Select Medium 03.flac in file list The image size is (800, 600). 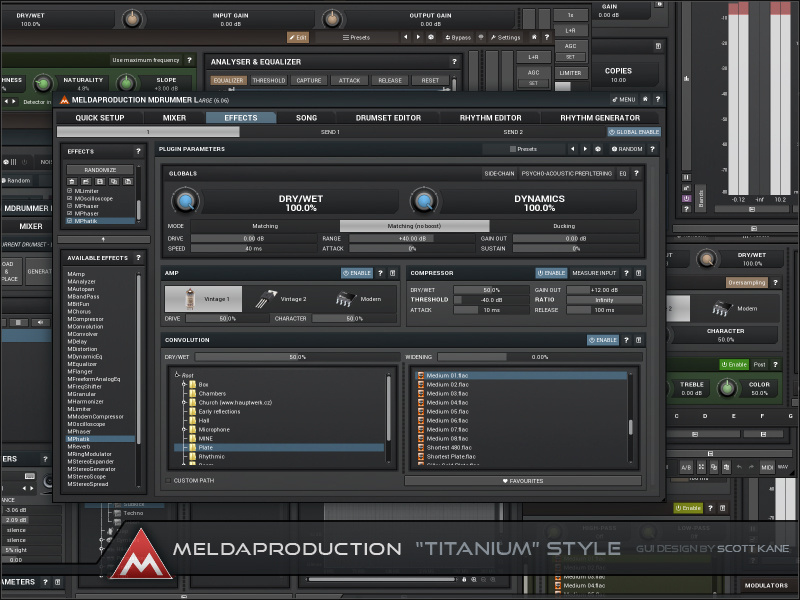[x=448, y=393]
